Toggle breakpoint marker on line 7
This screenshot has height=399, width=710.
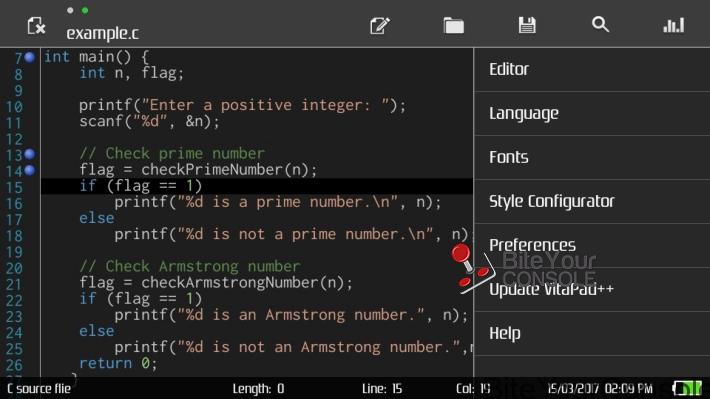[30, 57]
